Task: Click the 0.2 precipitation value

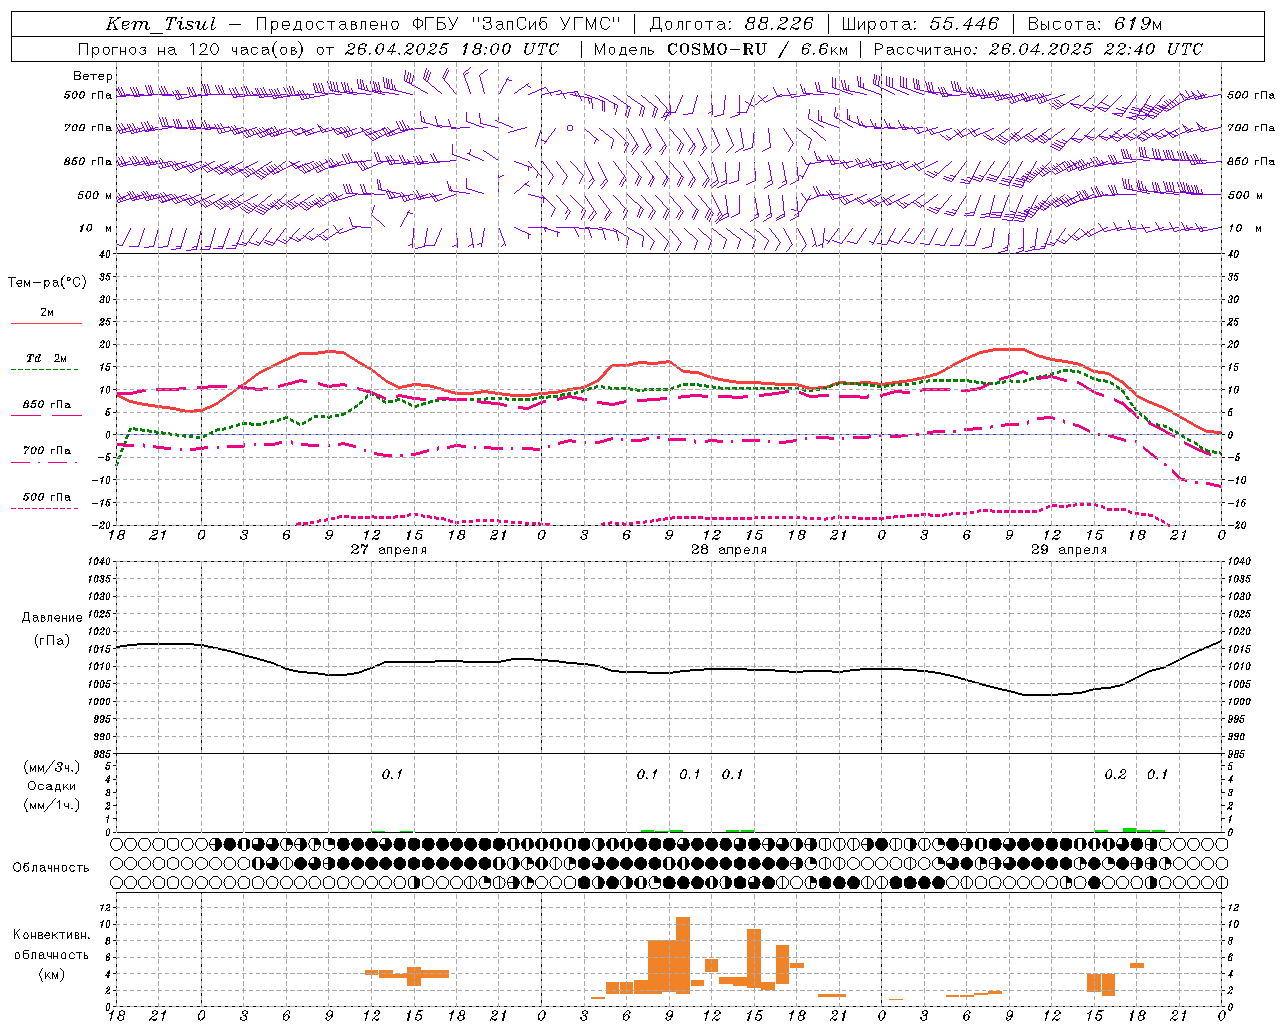Action: click(1115, 774)
